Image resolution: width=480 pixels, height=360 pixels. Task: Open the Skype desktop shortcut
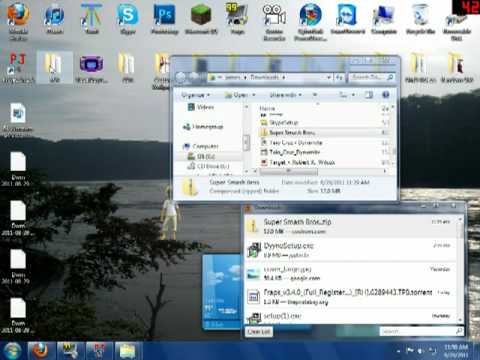[127, 19]
